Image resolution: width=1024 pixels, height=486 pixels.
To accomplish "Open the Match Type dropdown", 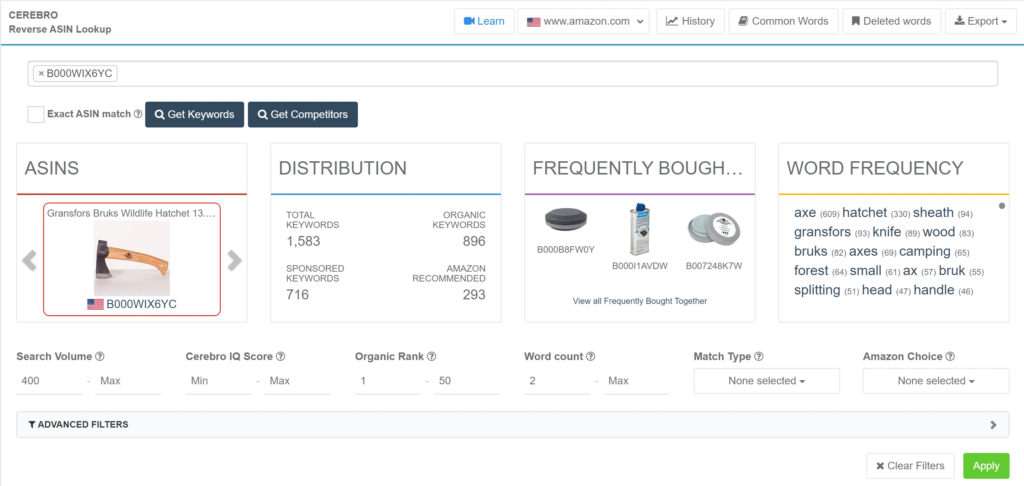I will pyautogui.click(x=766, y=381).
